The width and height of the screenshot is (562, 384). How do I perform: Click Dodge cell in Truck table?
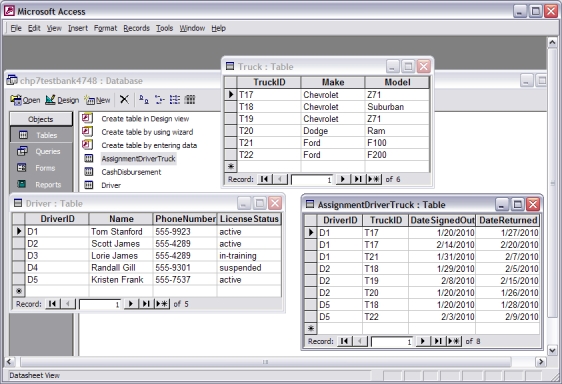333,131
